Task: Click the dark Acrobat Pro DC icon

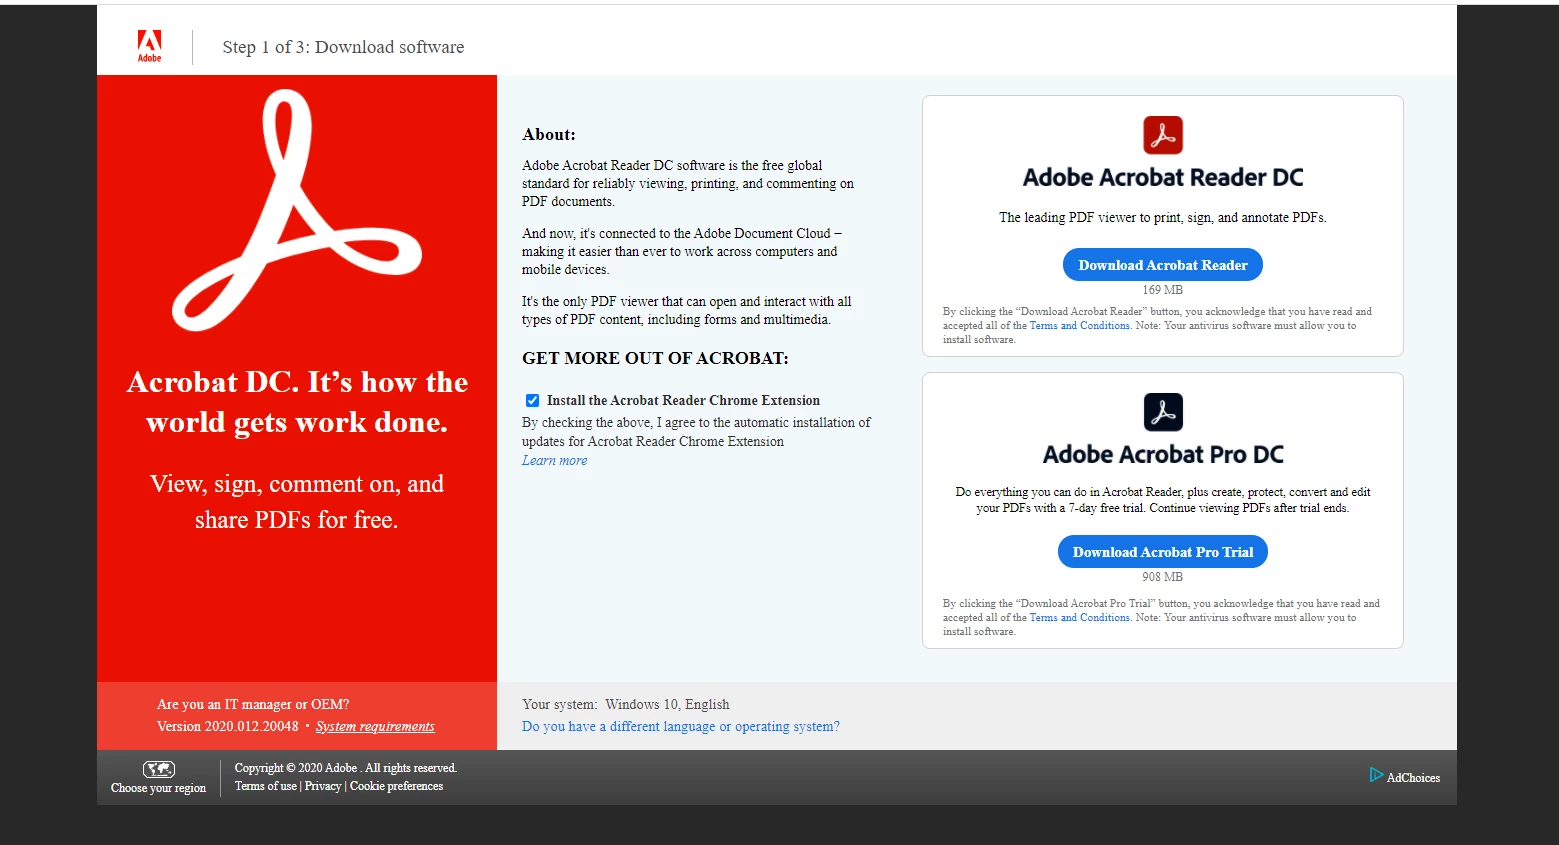Action: 1163,412
